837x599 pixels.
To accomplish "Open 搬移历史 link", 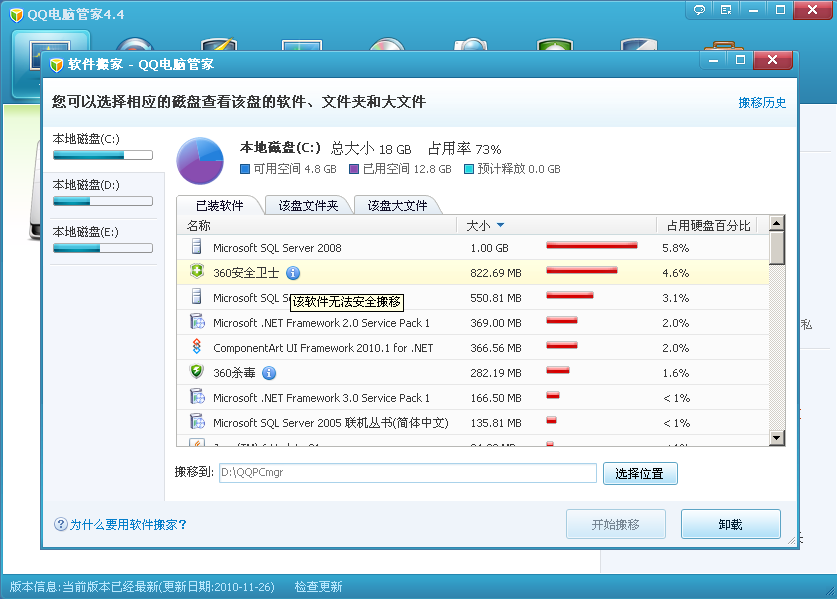I will [762, 103].
